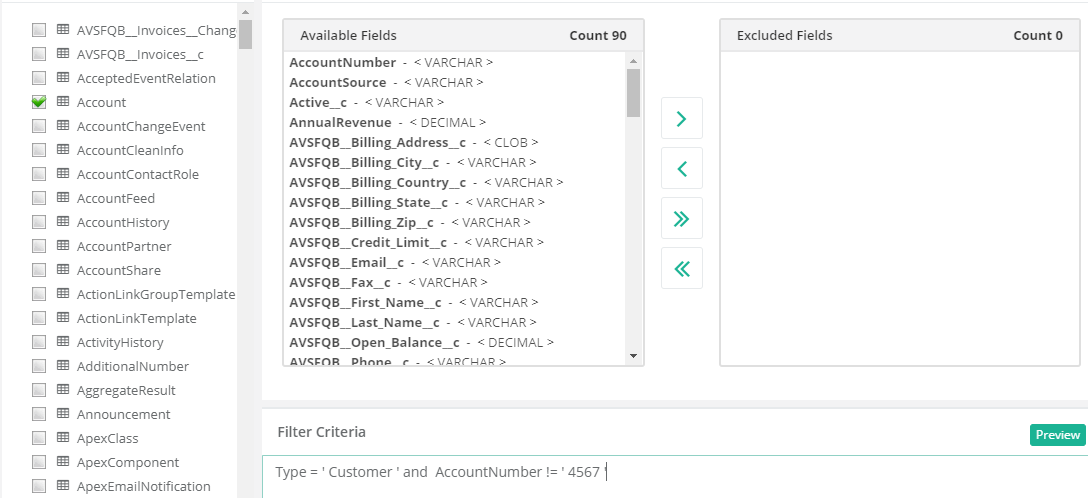This screenshot has height=498, width=1088.
Task: Click the move selected field right arrow
Action: [x=682, y=118]
